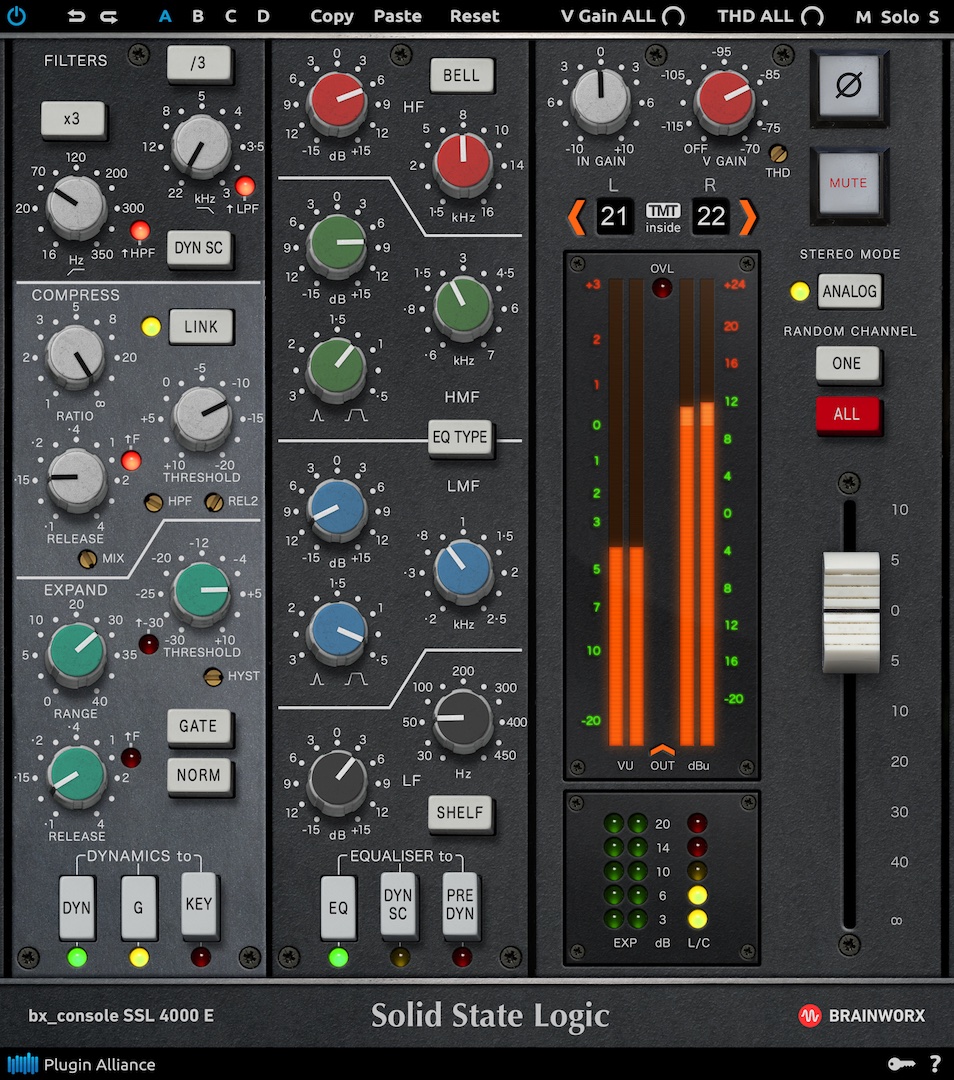Click the MIX trim screw
Viewport: 954px width, 1080px height.
[87, 559]
